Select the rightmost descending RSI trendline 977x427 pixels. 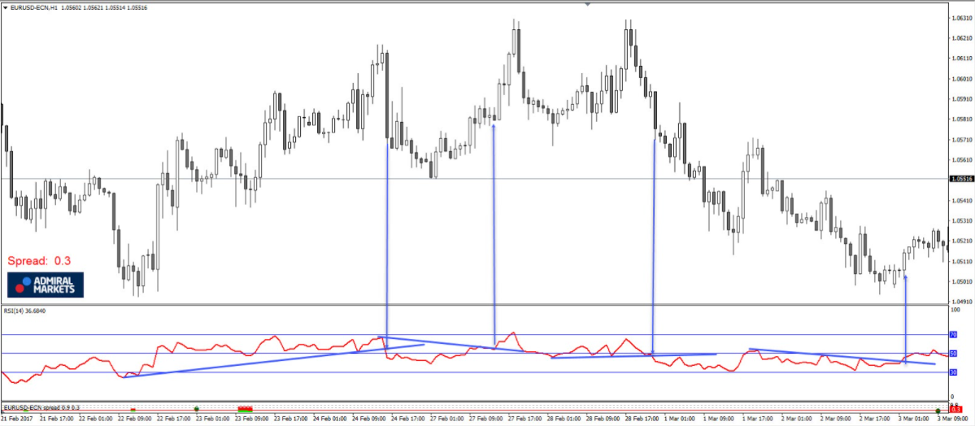click(840, 356)
